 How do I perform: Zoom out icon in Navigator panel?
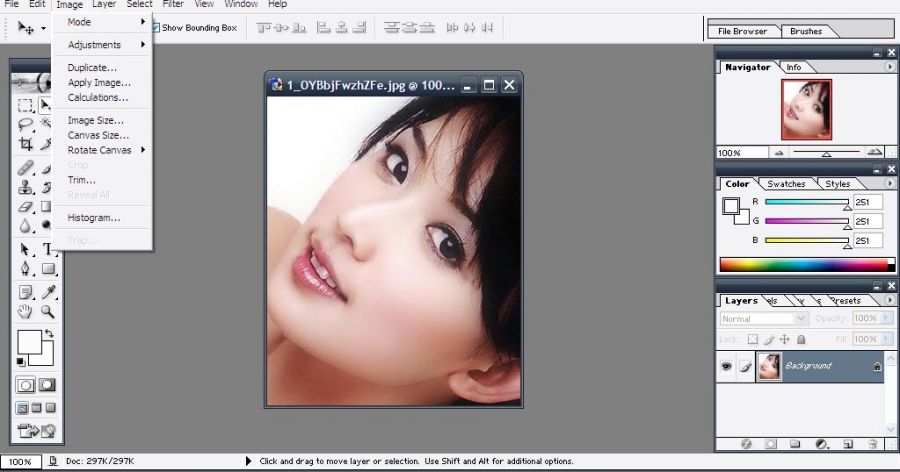click(x=779, y=153)
